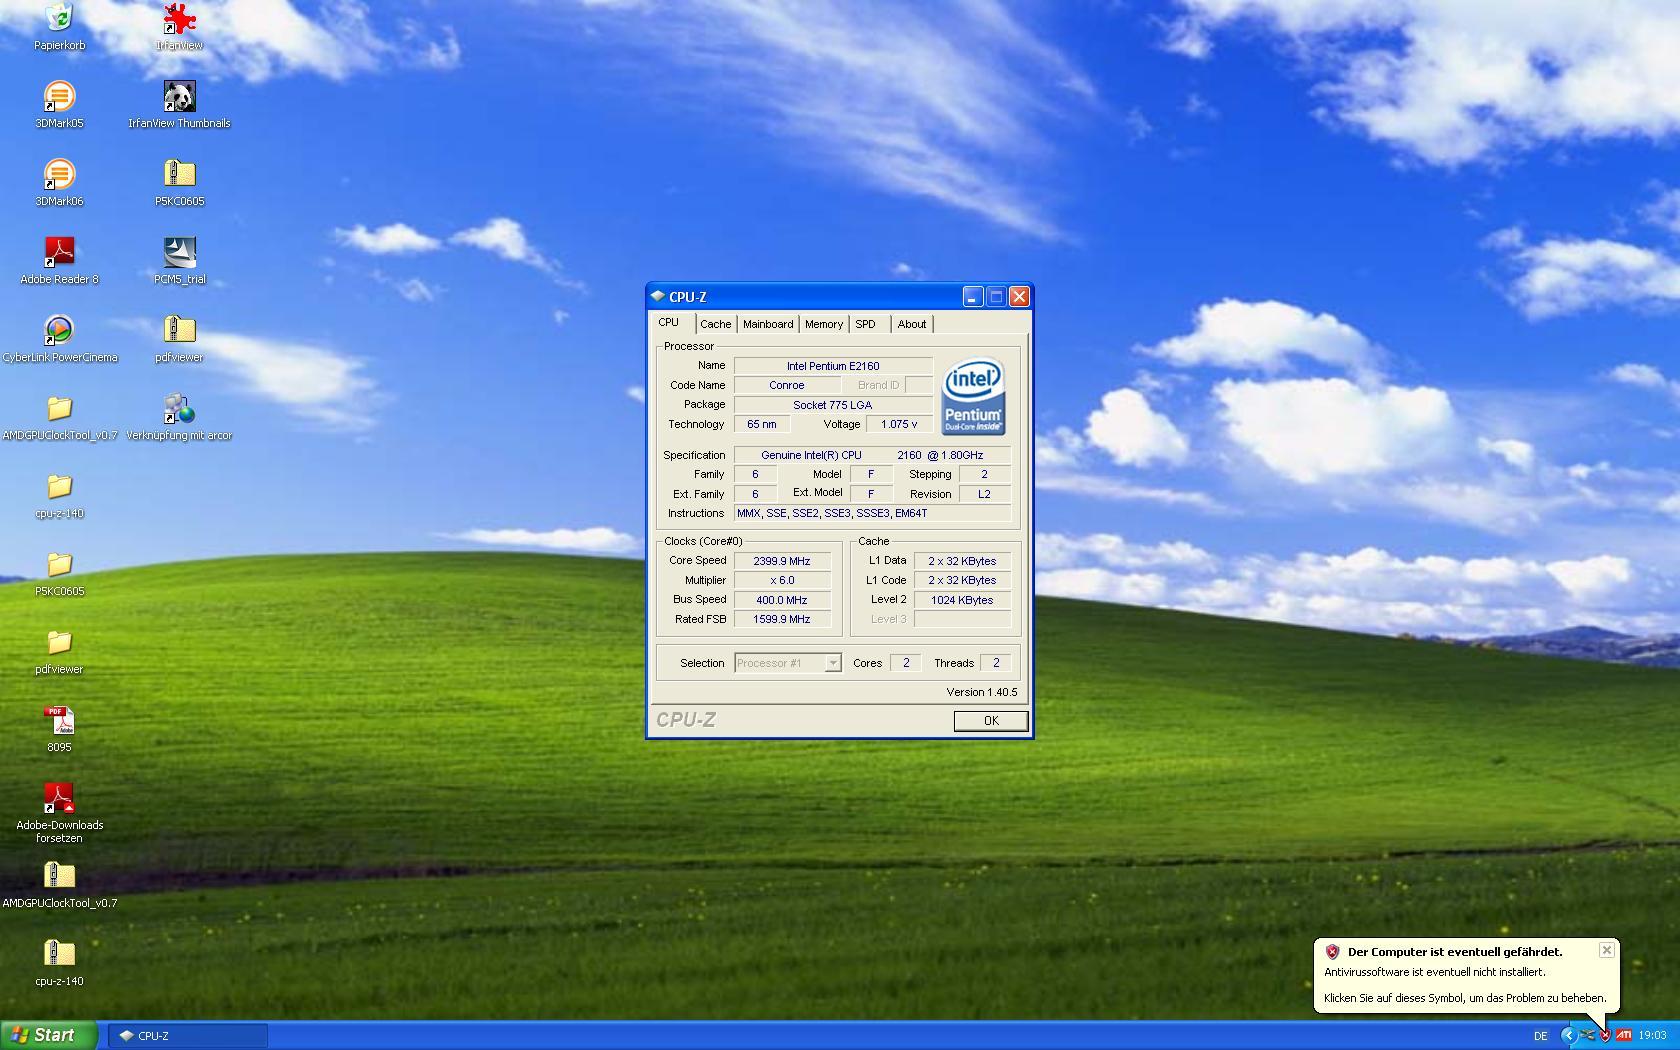Click the taskbar clock showing 19:03
Screen dimensions: 1680x1050
(x=1652, y=1036)
